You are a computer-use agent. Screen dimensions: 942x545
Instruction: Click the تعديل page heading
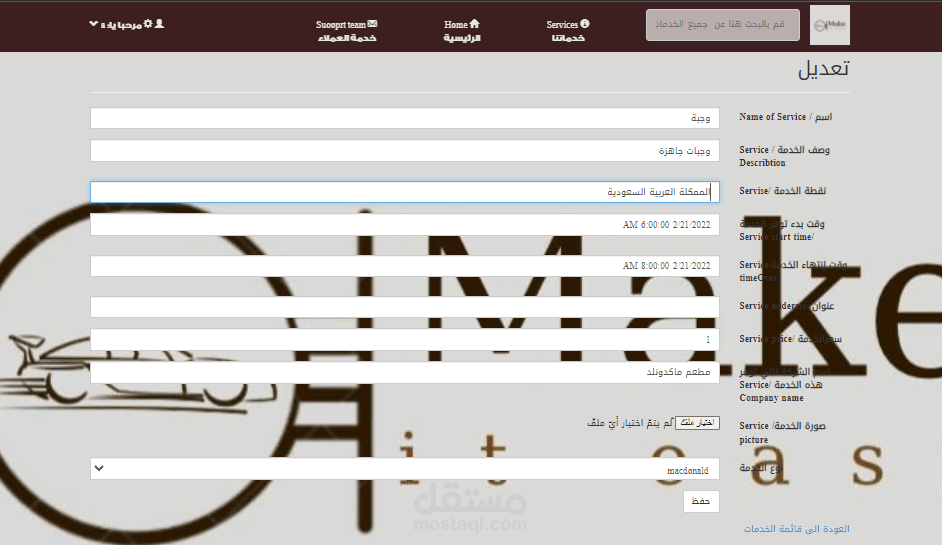[x=823, y=69]
